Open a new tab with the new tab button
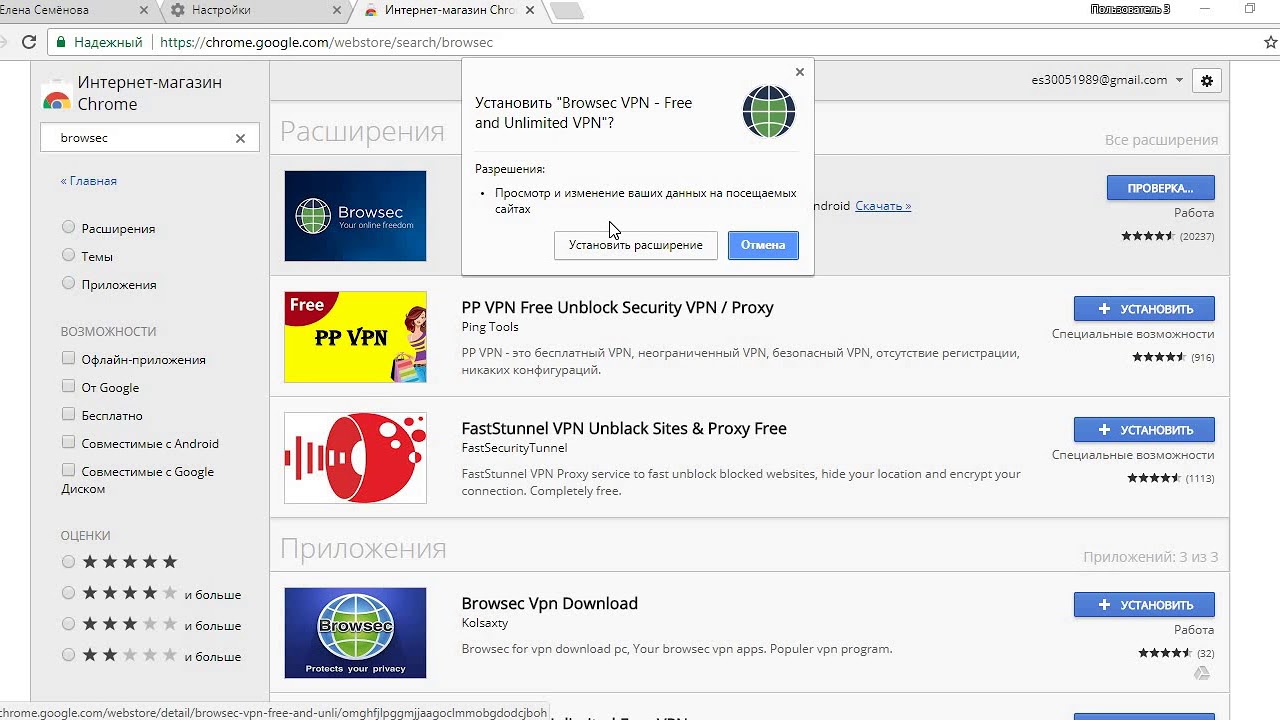The width and height of the screenshot is (1280, 720). (x=566, y=11)
